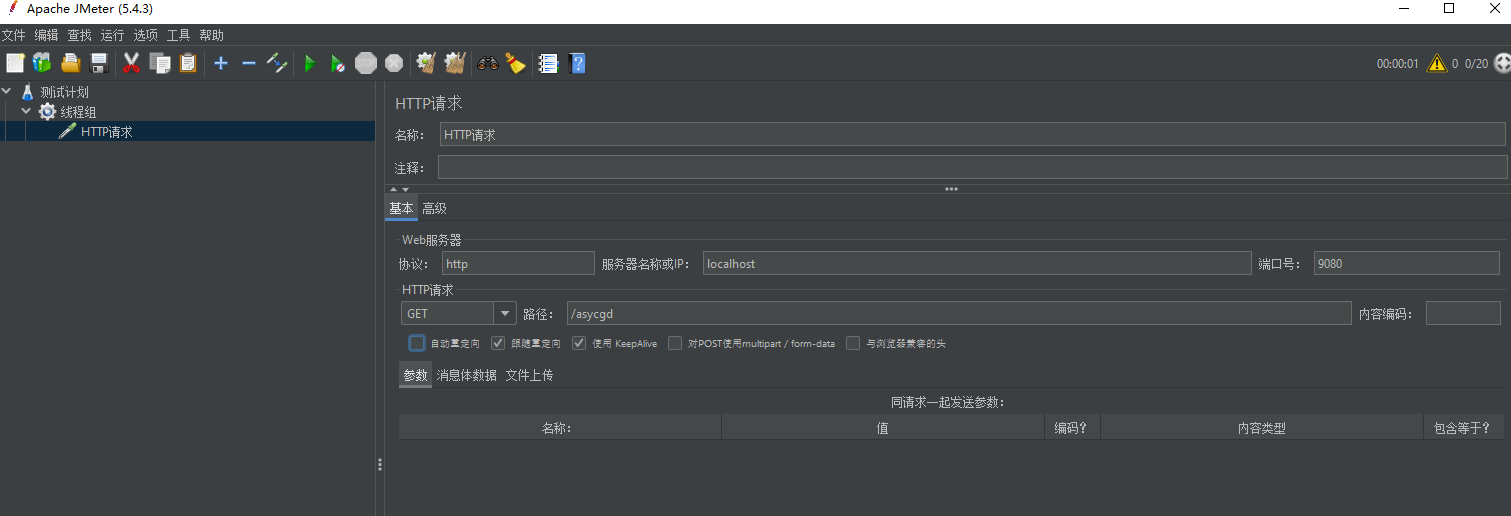Paste element using the clipboard icon
Screen dimensions: 1511x516
pyautogui.click(x=188, y=63)
